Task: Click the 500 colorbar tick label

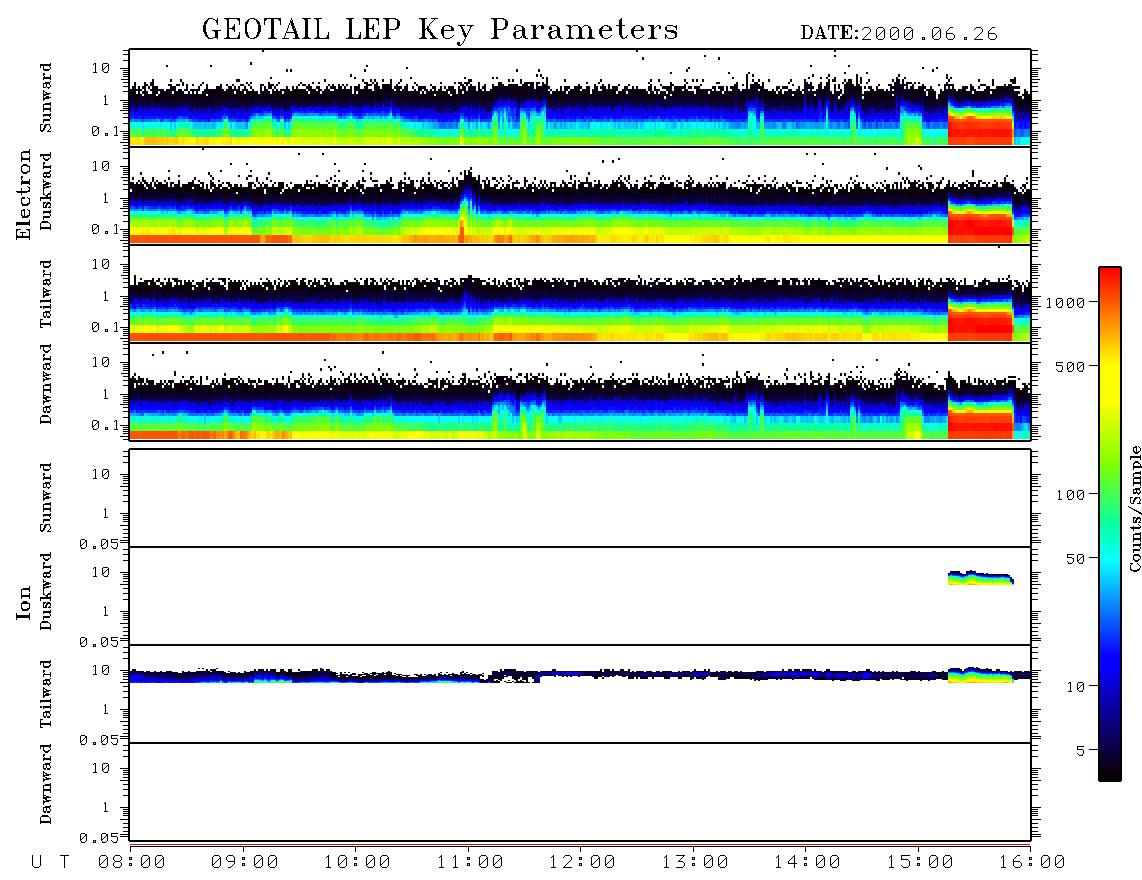Action: 1070,367
